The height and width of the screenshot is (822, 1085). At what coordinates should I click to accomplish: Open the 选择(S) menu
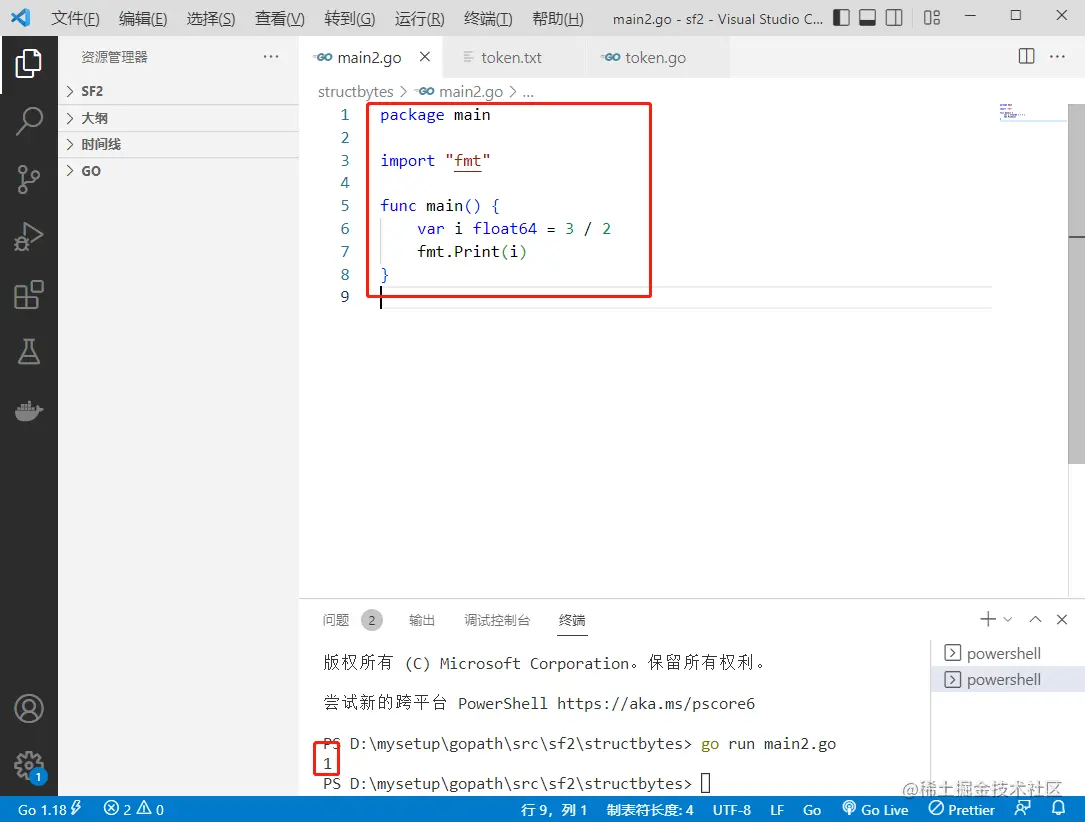[211, 19]
